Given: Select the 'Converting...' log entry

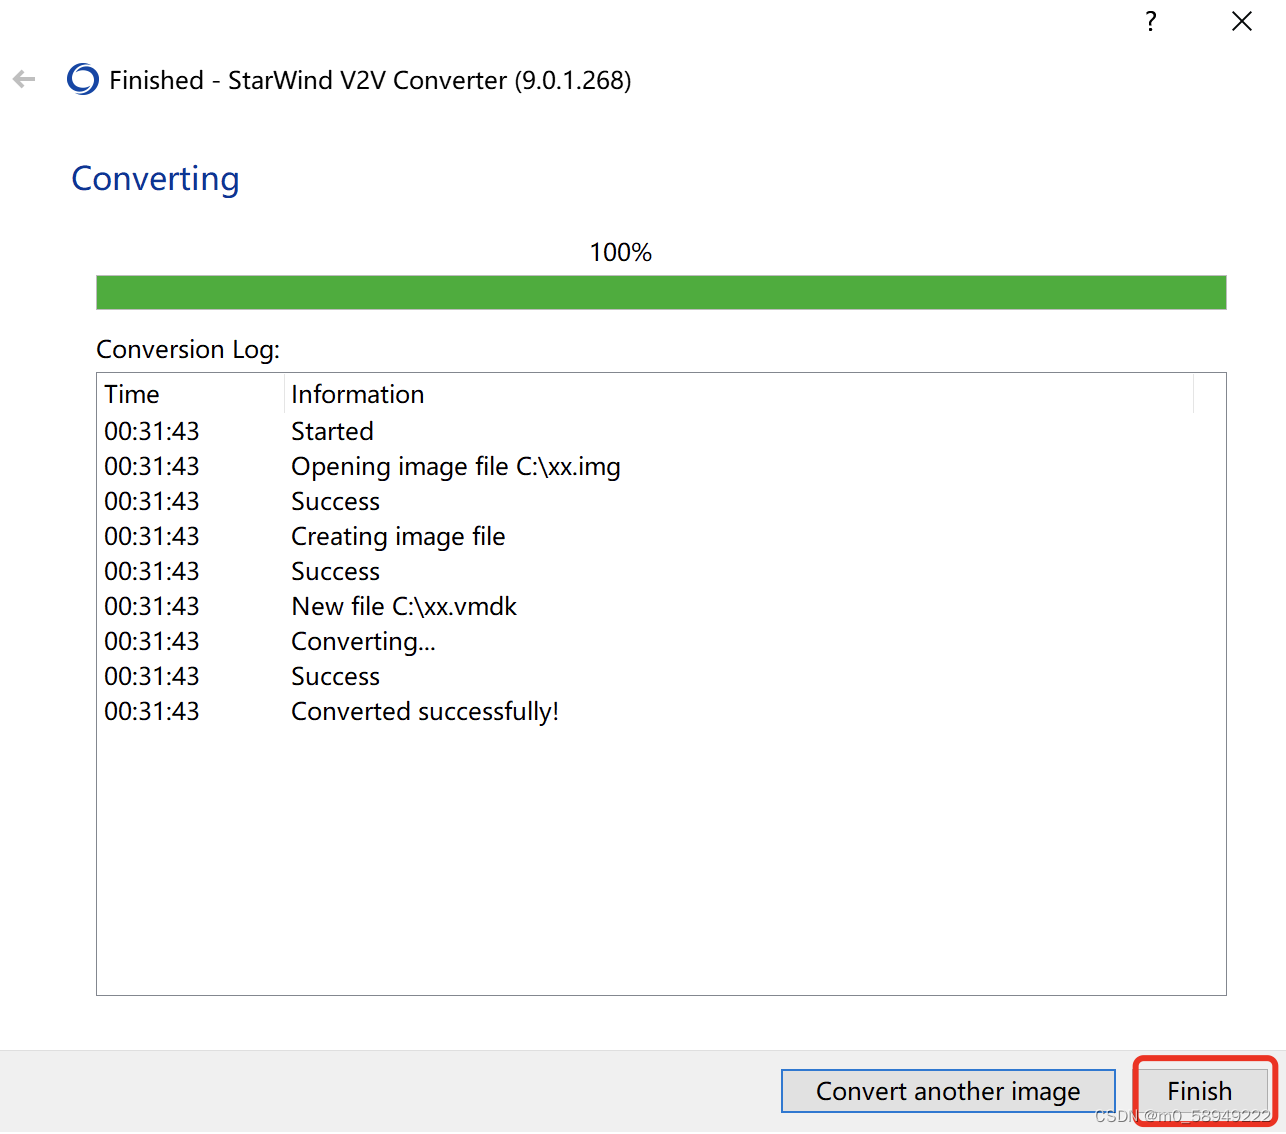Looking at the screenshot, I should pyautogui.click(x=661, y=641).
